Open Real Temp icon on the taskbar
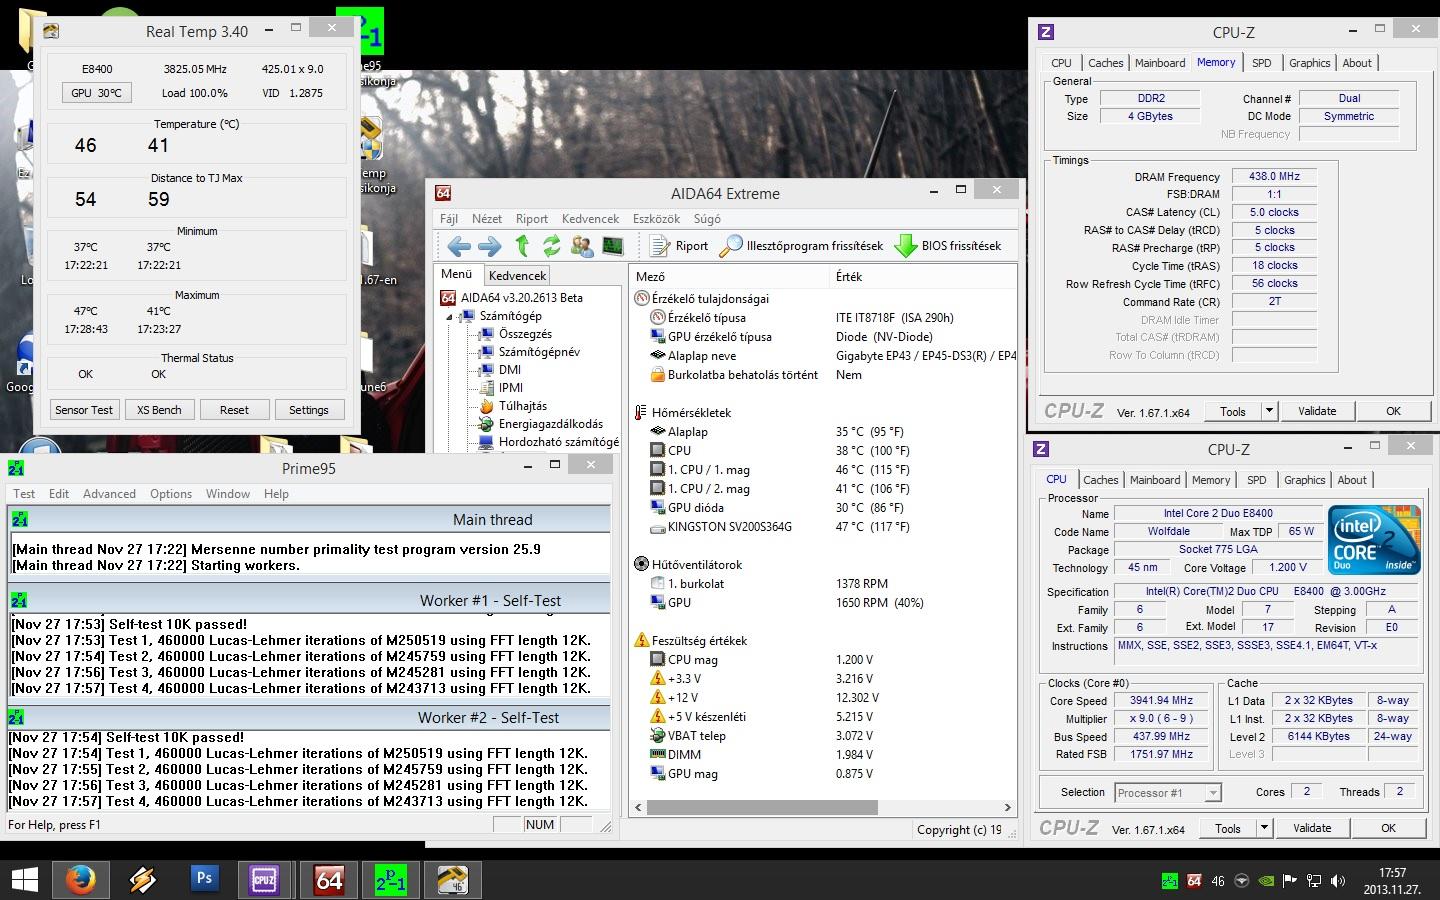This screenshot has height=900, width=1440. click(452, 879)
